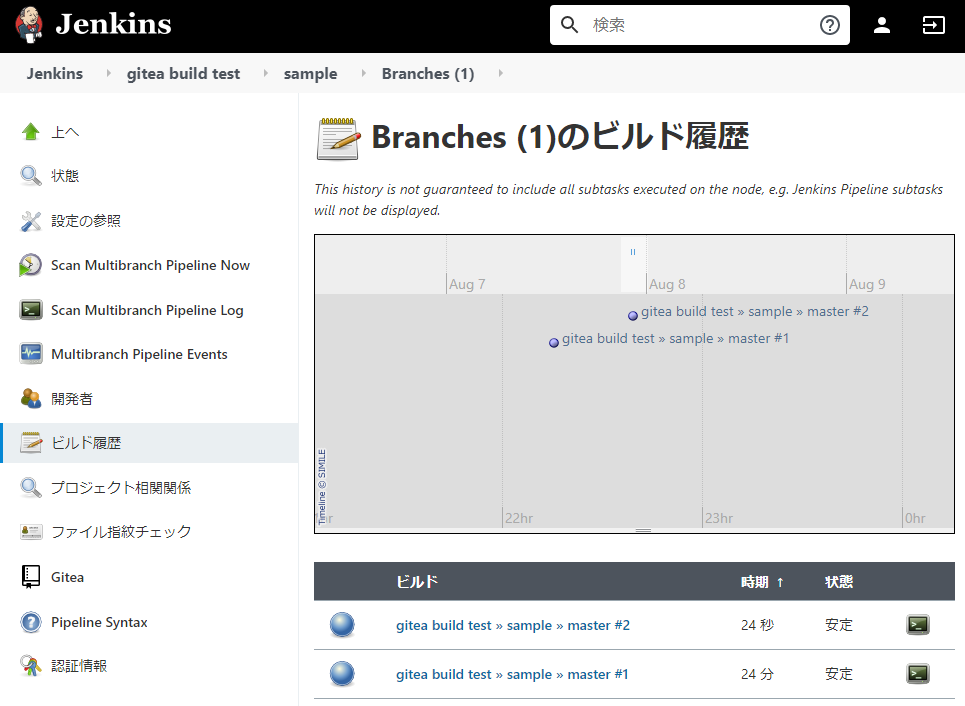
Task: Open the sample breadcrumb
Action: [310, 73]
